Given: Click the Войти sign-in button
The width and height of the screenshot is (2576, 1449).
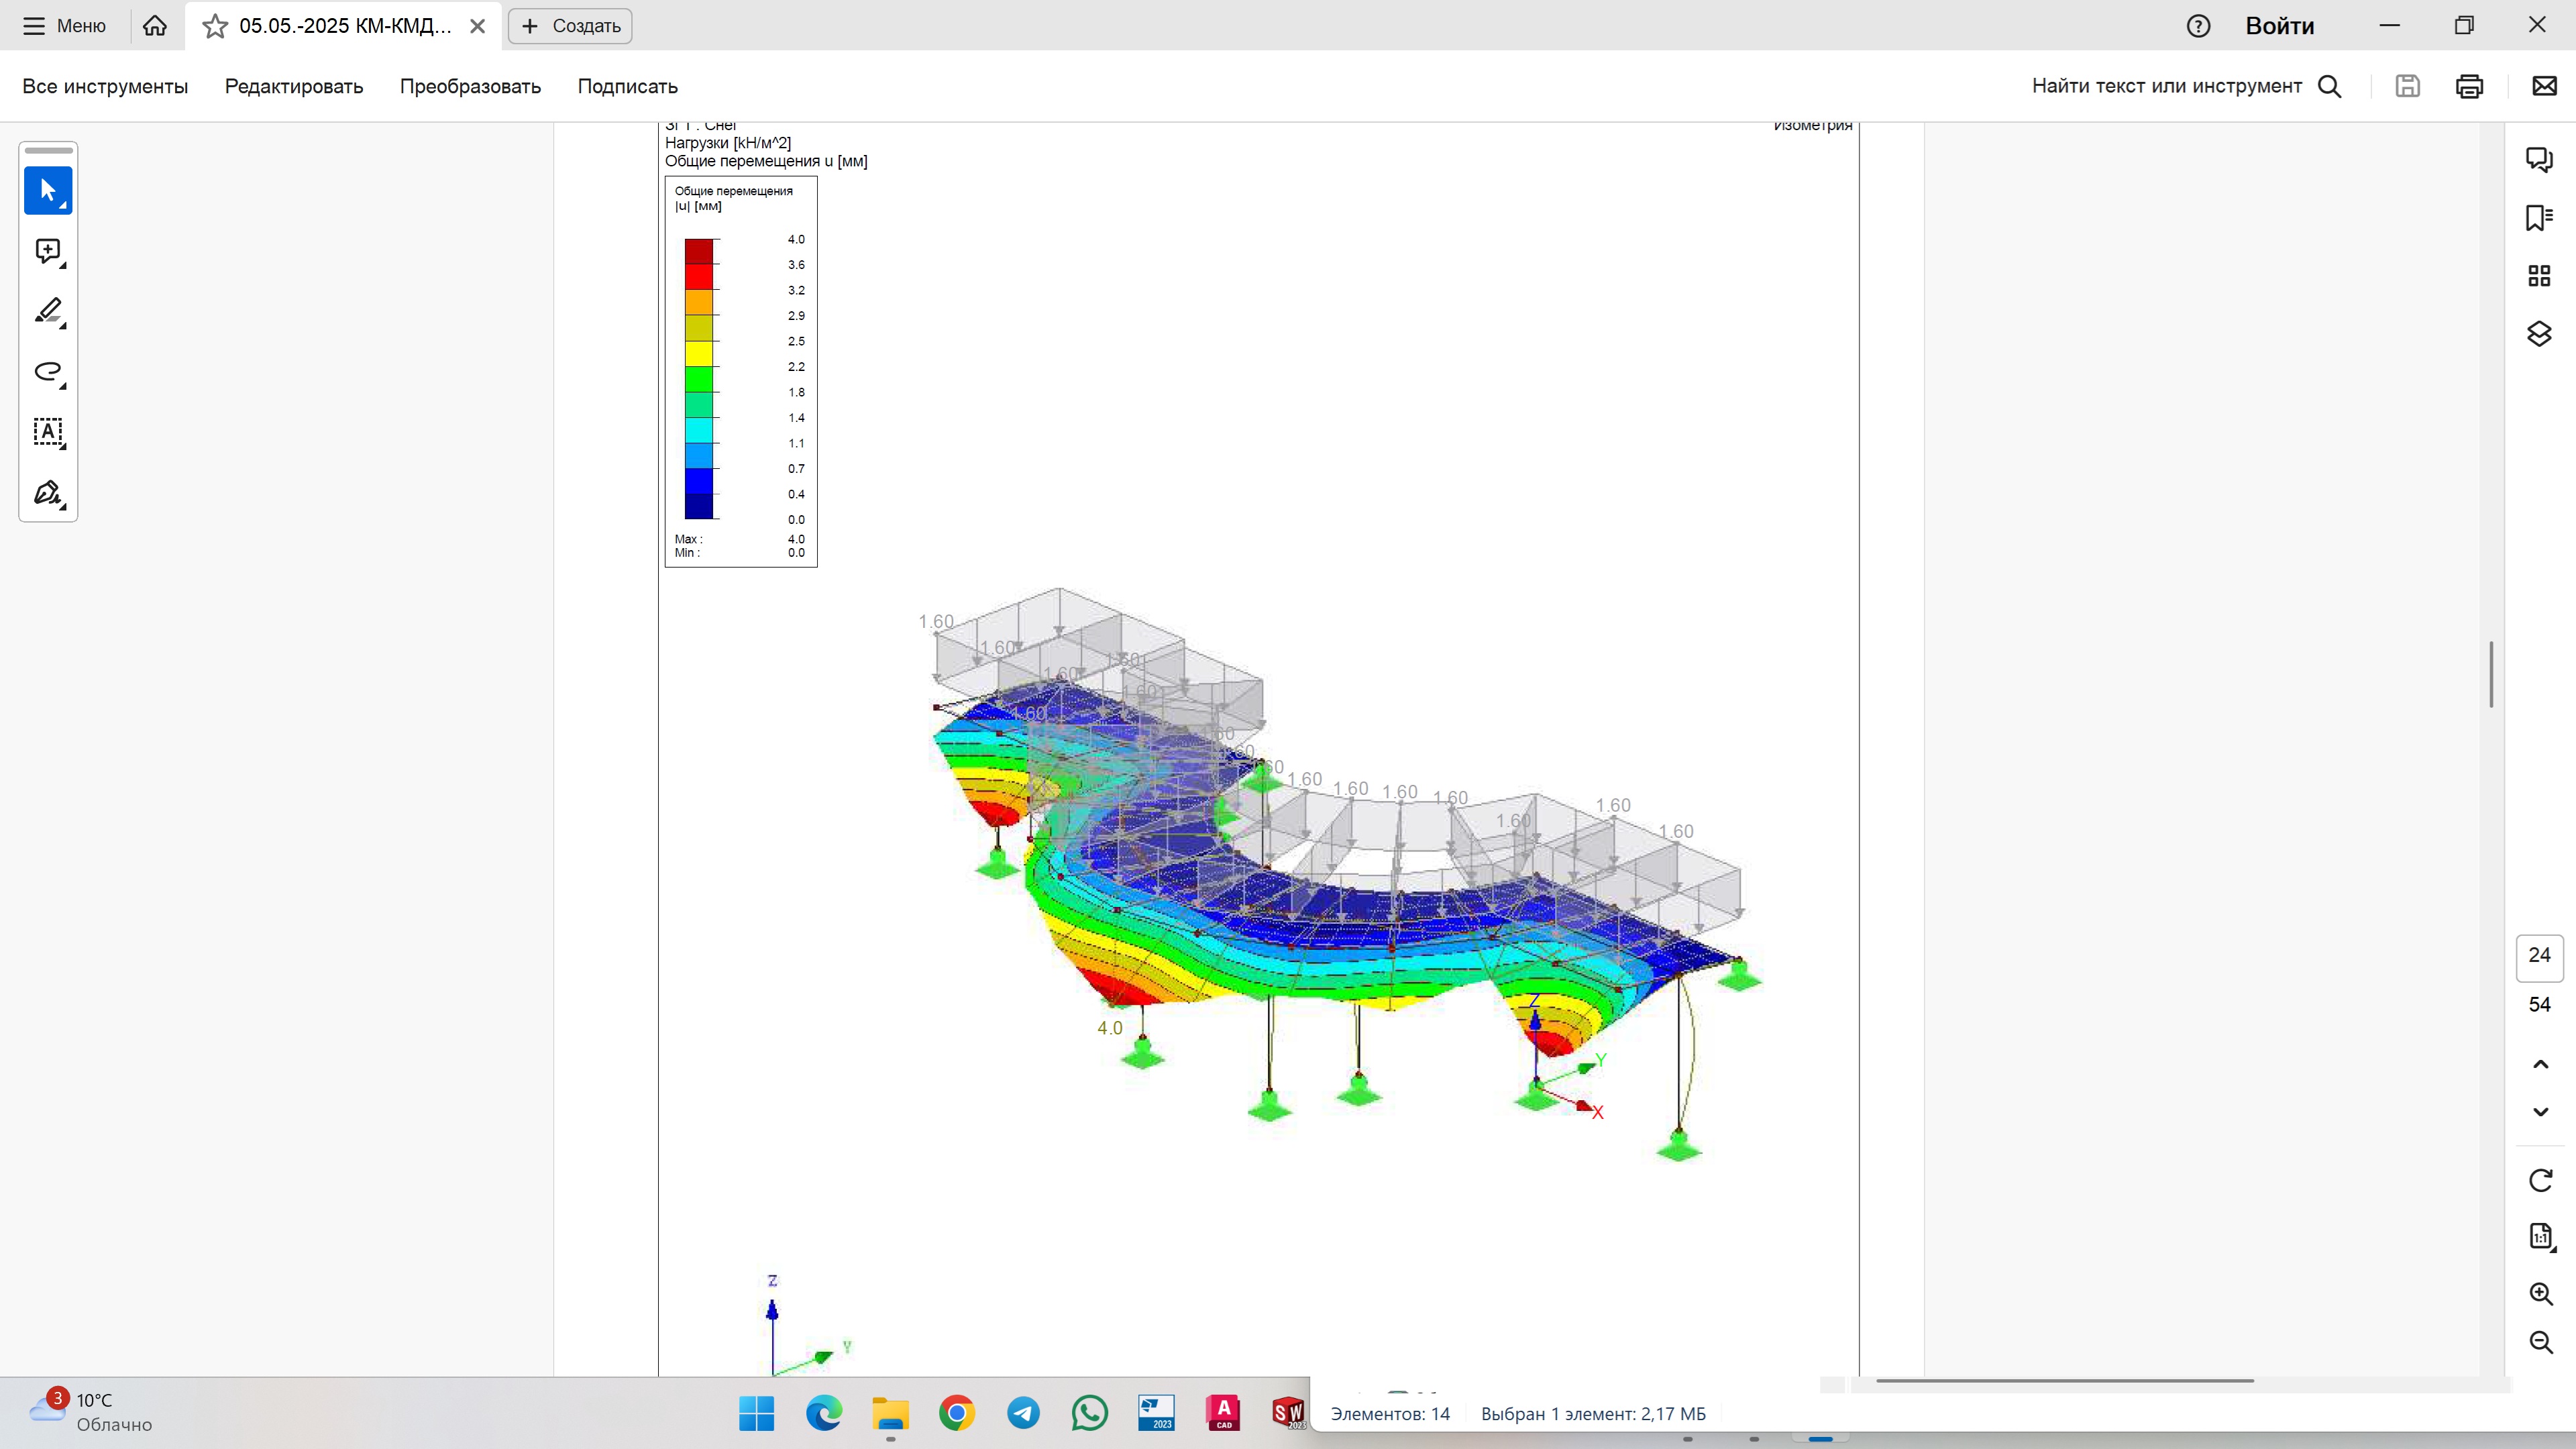Looking at the screenshot, I should [2279, 26].
